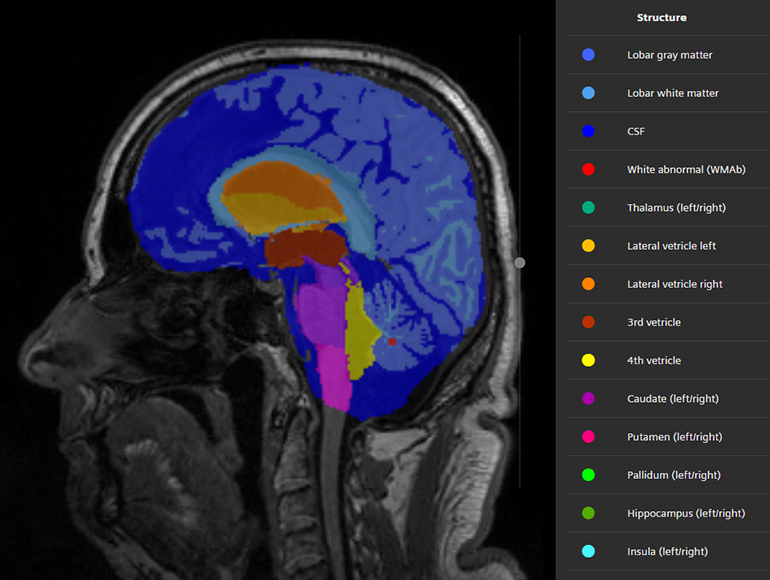Select 'Lateral vetricle right' label

pyautogui.click(x=675, y=284)
